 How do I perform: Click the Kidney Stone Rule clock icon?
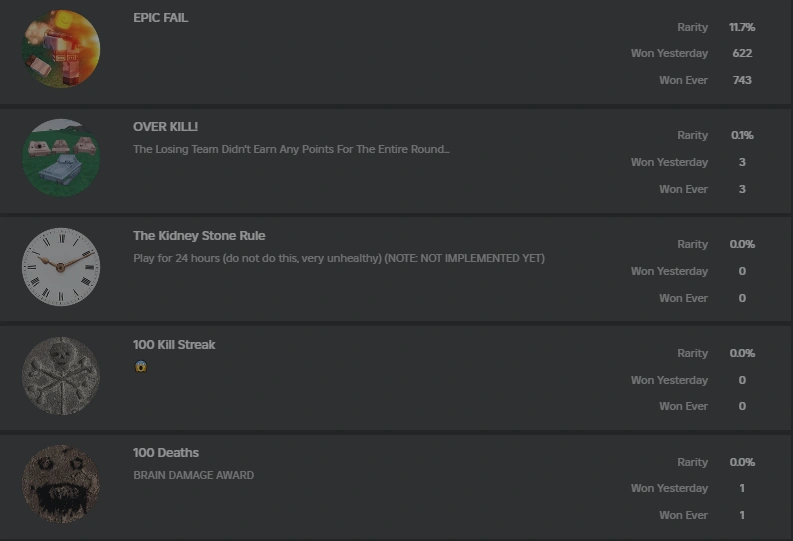[61, 267]
